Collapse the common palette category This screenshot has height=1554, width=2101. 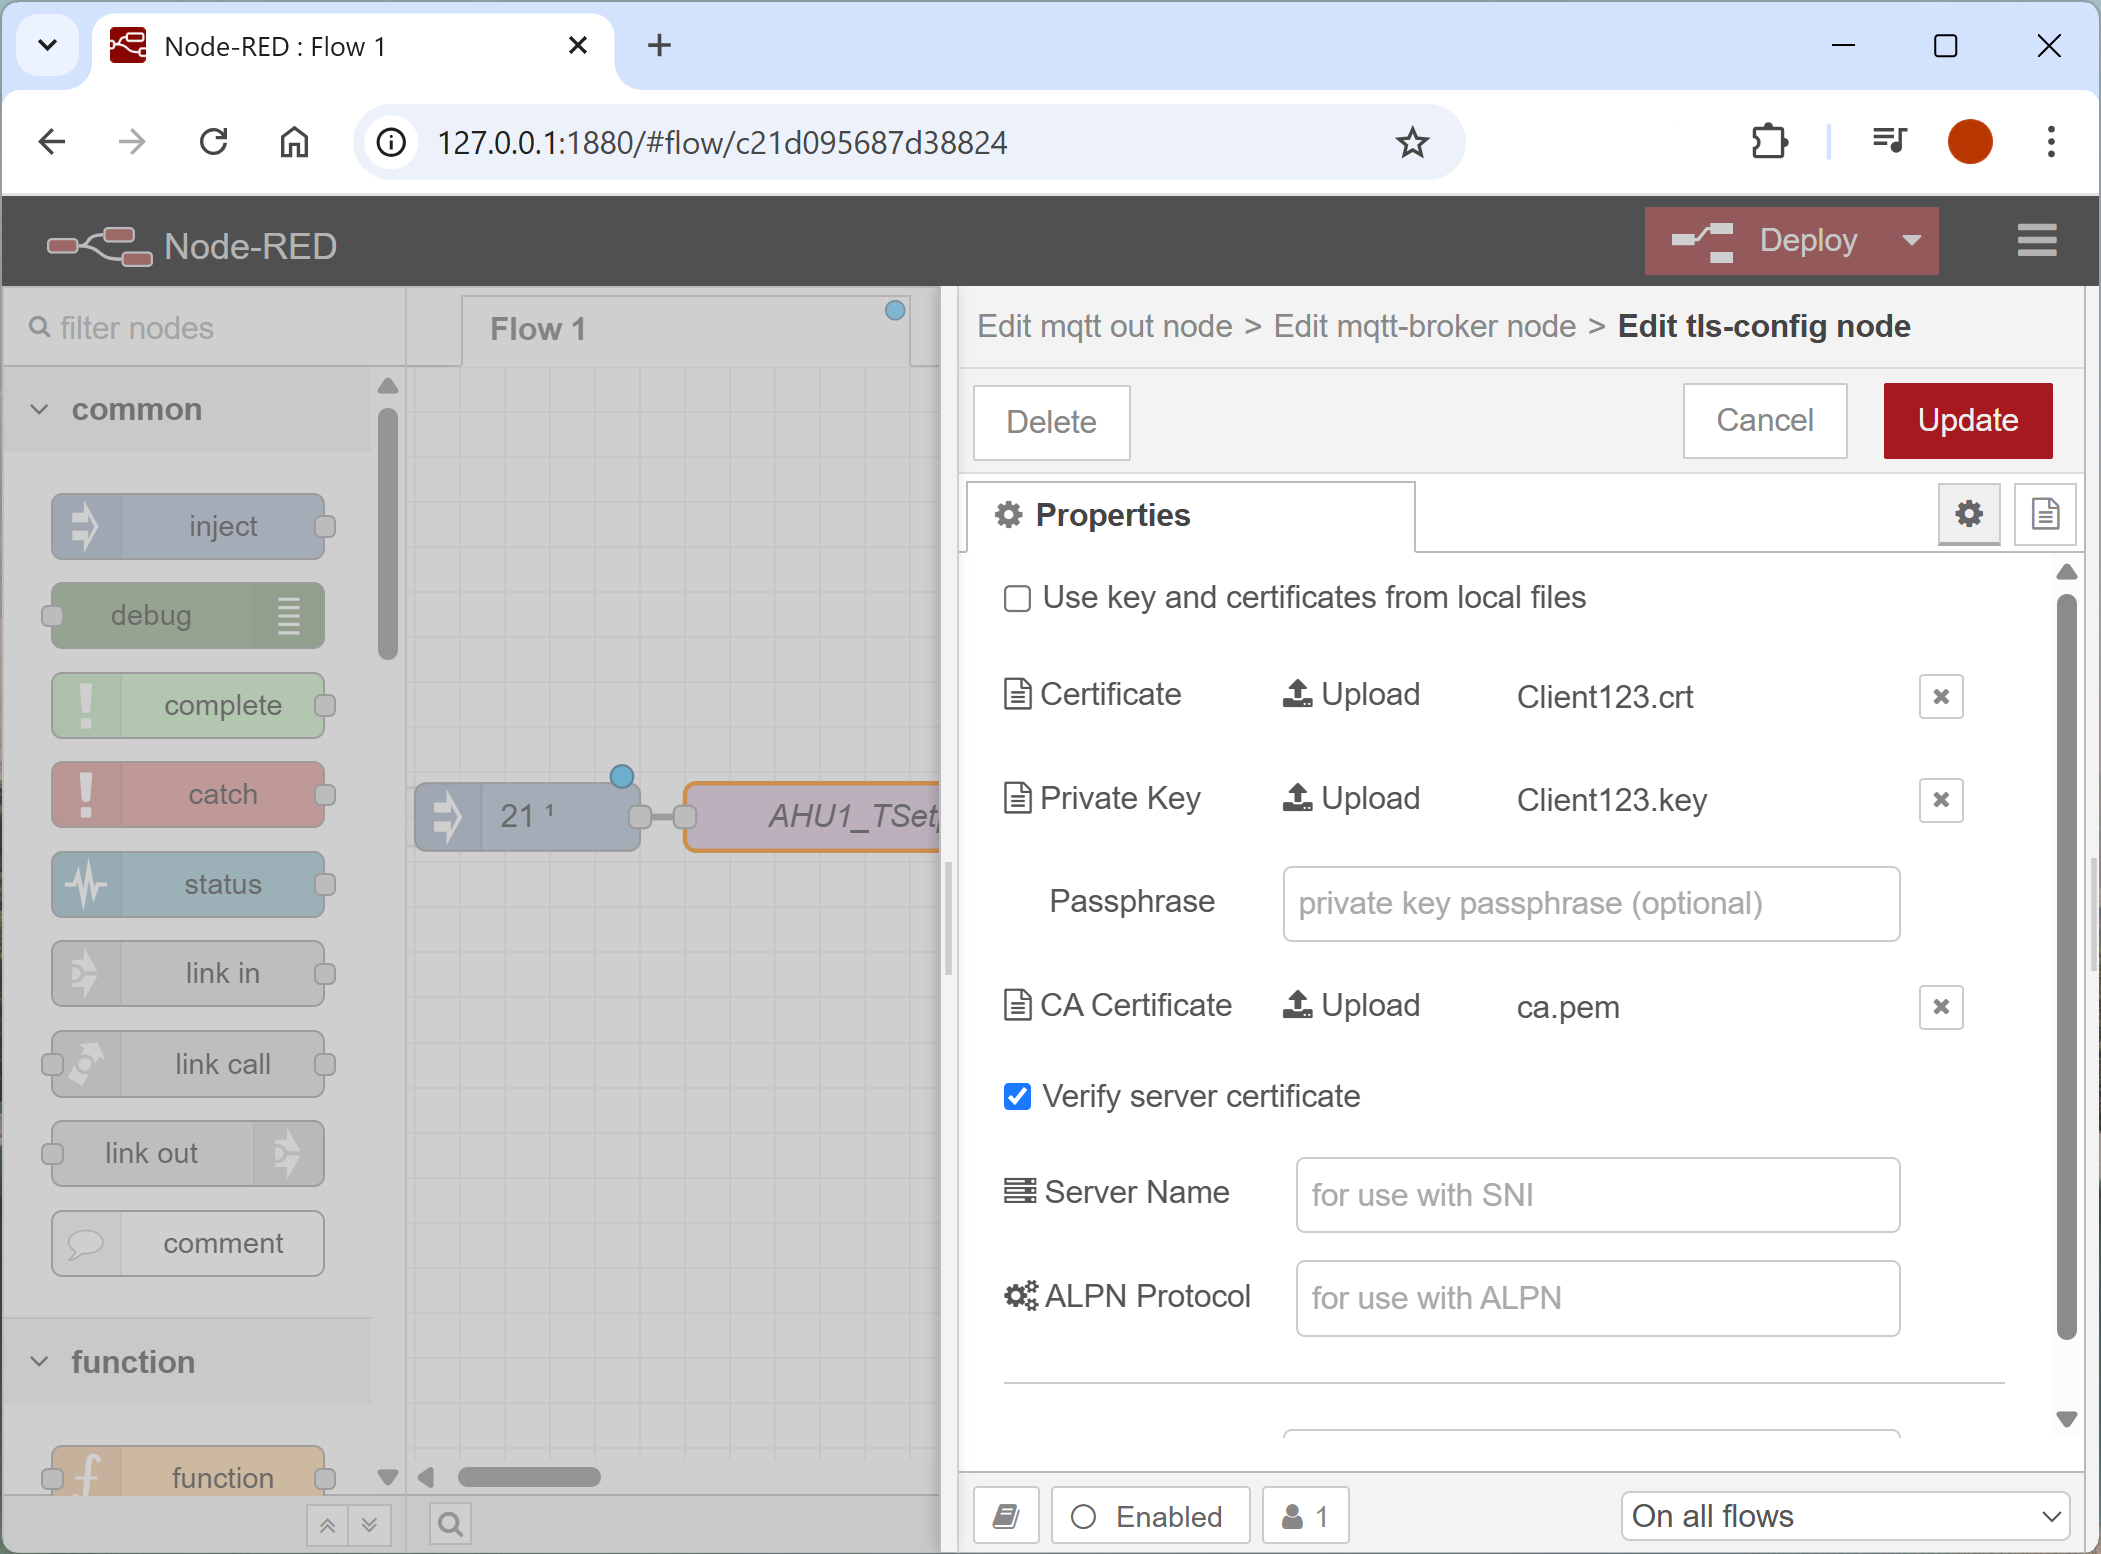coord(40,410)
